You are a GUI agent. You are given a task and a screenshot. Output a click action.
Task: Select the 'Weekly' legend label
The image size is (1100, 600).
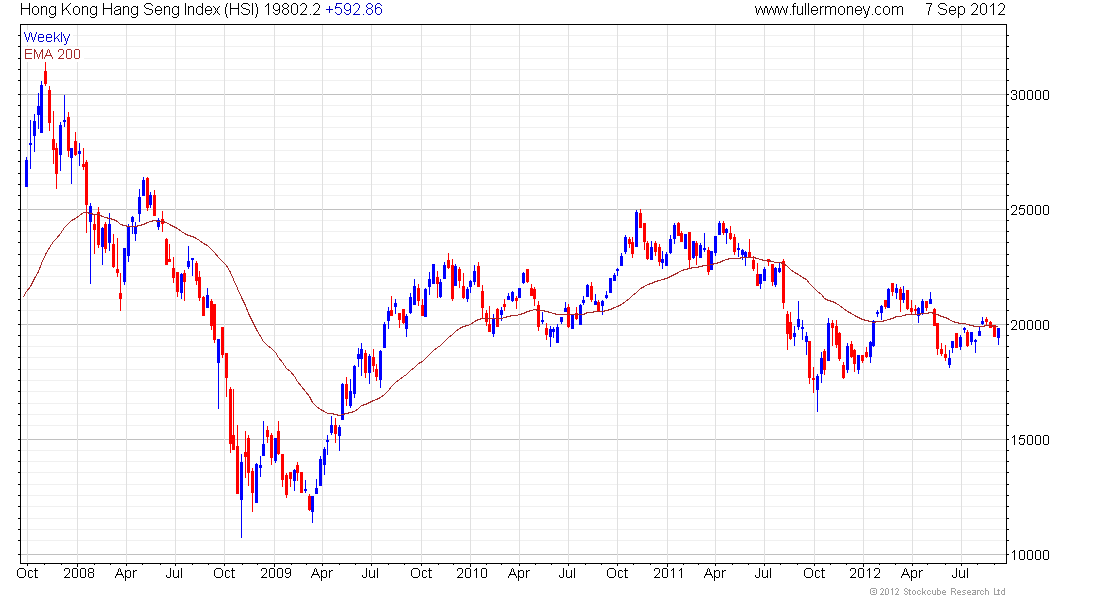tap(47, 37)
